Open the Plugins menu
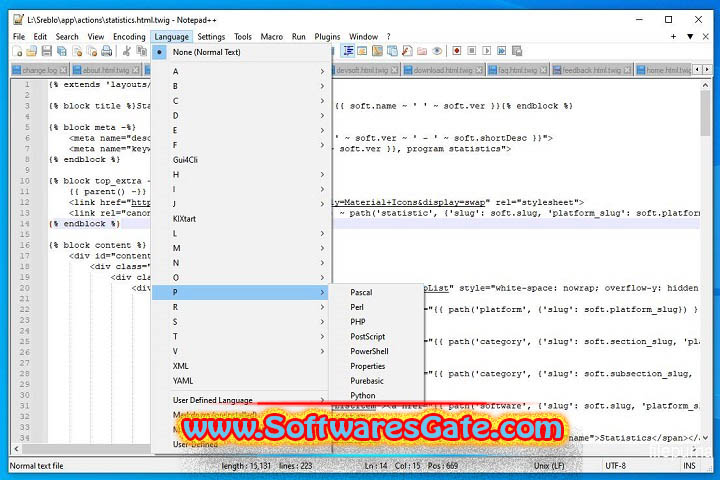The height and width of the screenshot is (480, 720). [x=327, y=37]
